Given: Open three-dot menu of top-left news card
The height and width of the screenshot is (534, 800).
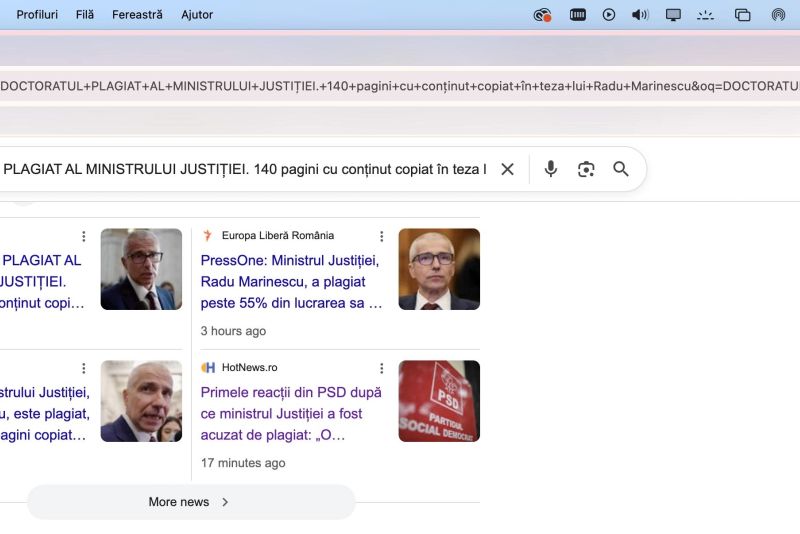Looking at the screenshot, I should (84, 236).
